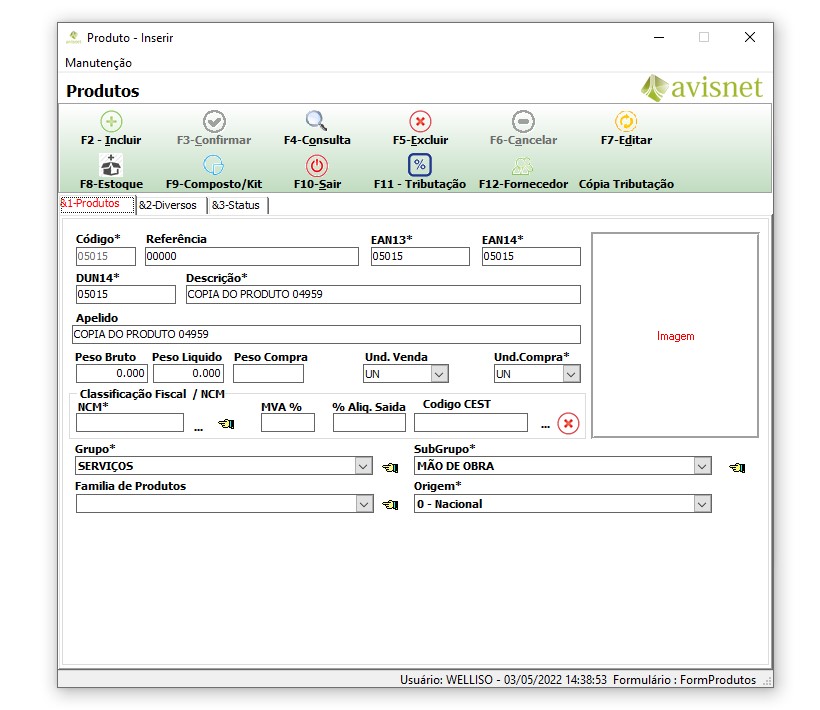This screenshot has height=710, width=820.
Task: Open F4-Consulta magnifying glass search
Action: click(316, 121)
